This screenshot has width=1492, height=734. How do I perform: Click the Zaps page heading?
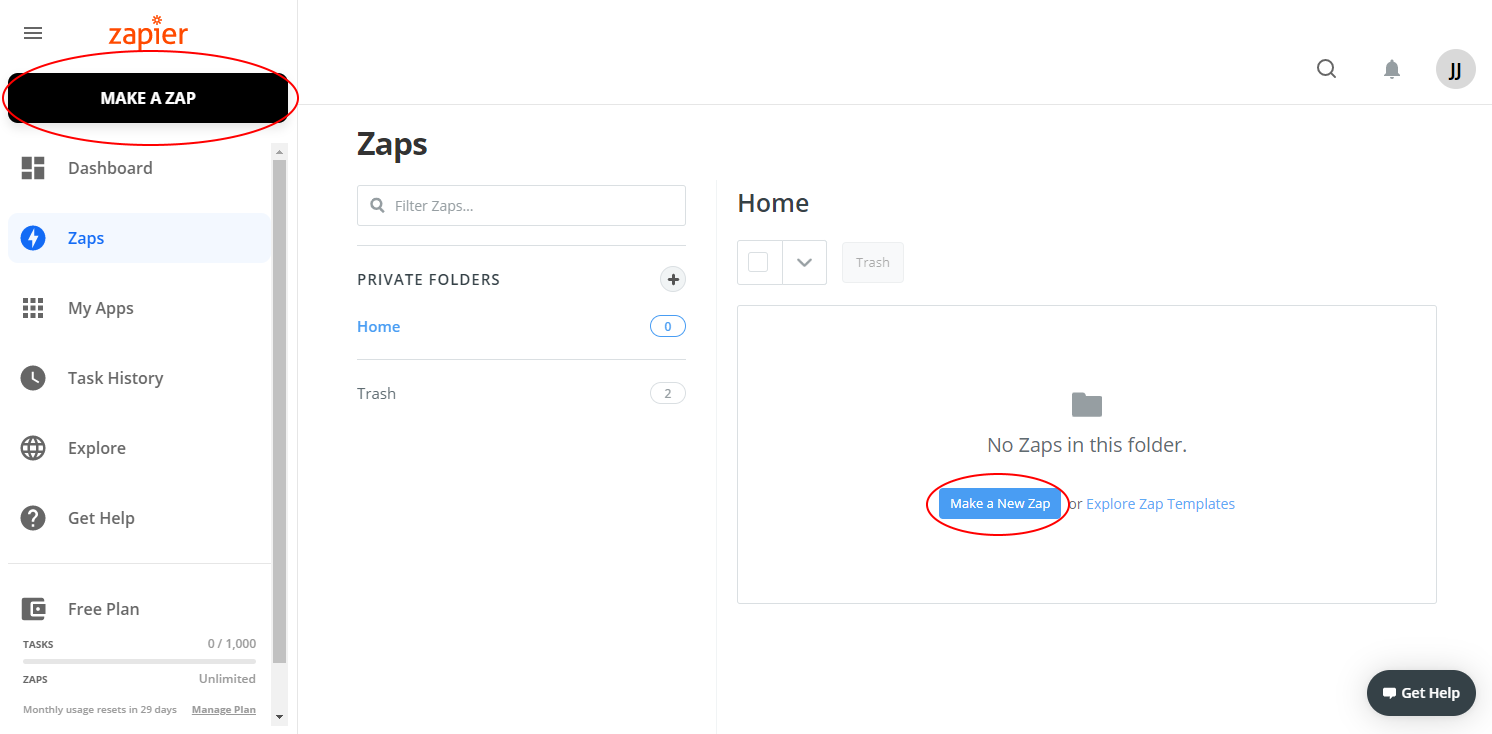coord(392,145)
